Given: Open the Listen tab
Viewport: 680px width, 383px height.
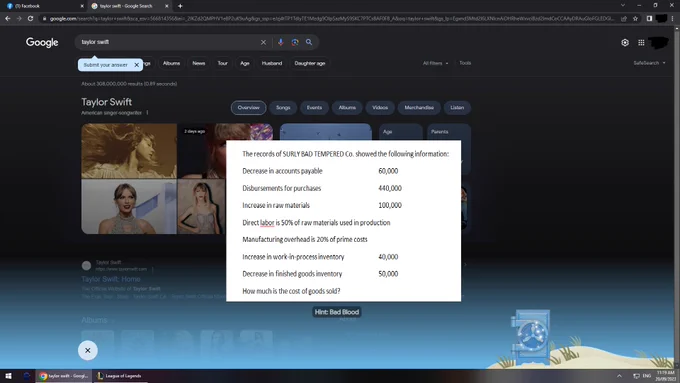Looking at the screenshot, I should (x=457, y=108).
